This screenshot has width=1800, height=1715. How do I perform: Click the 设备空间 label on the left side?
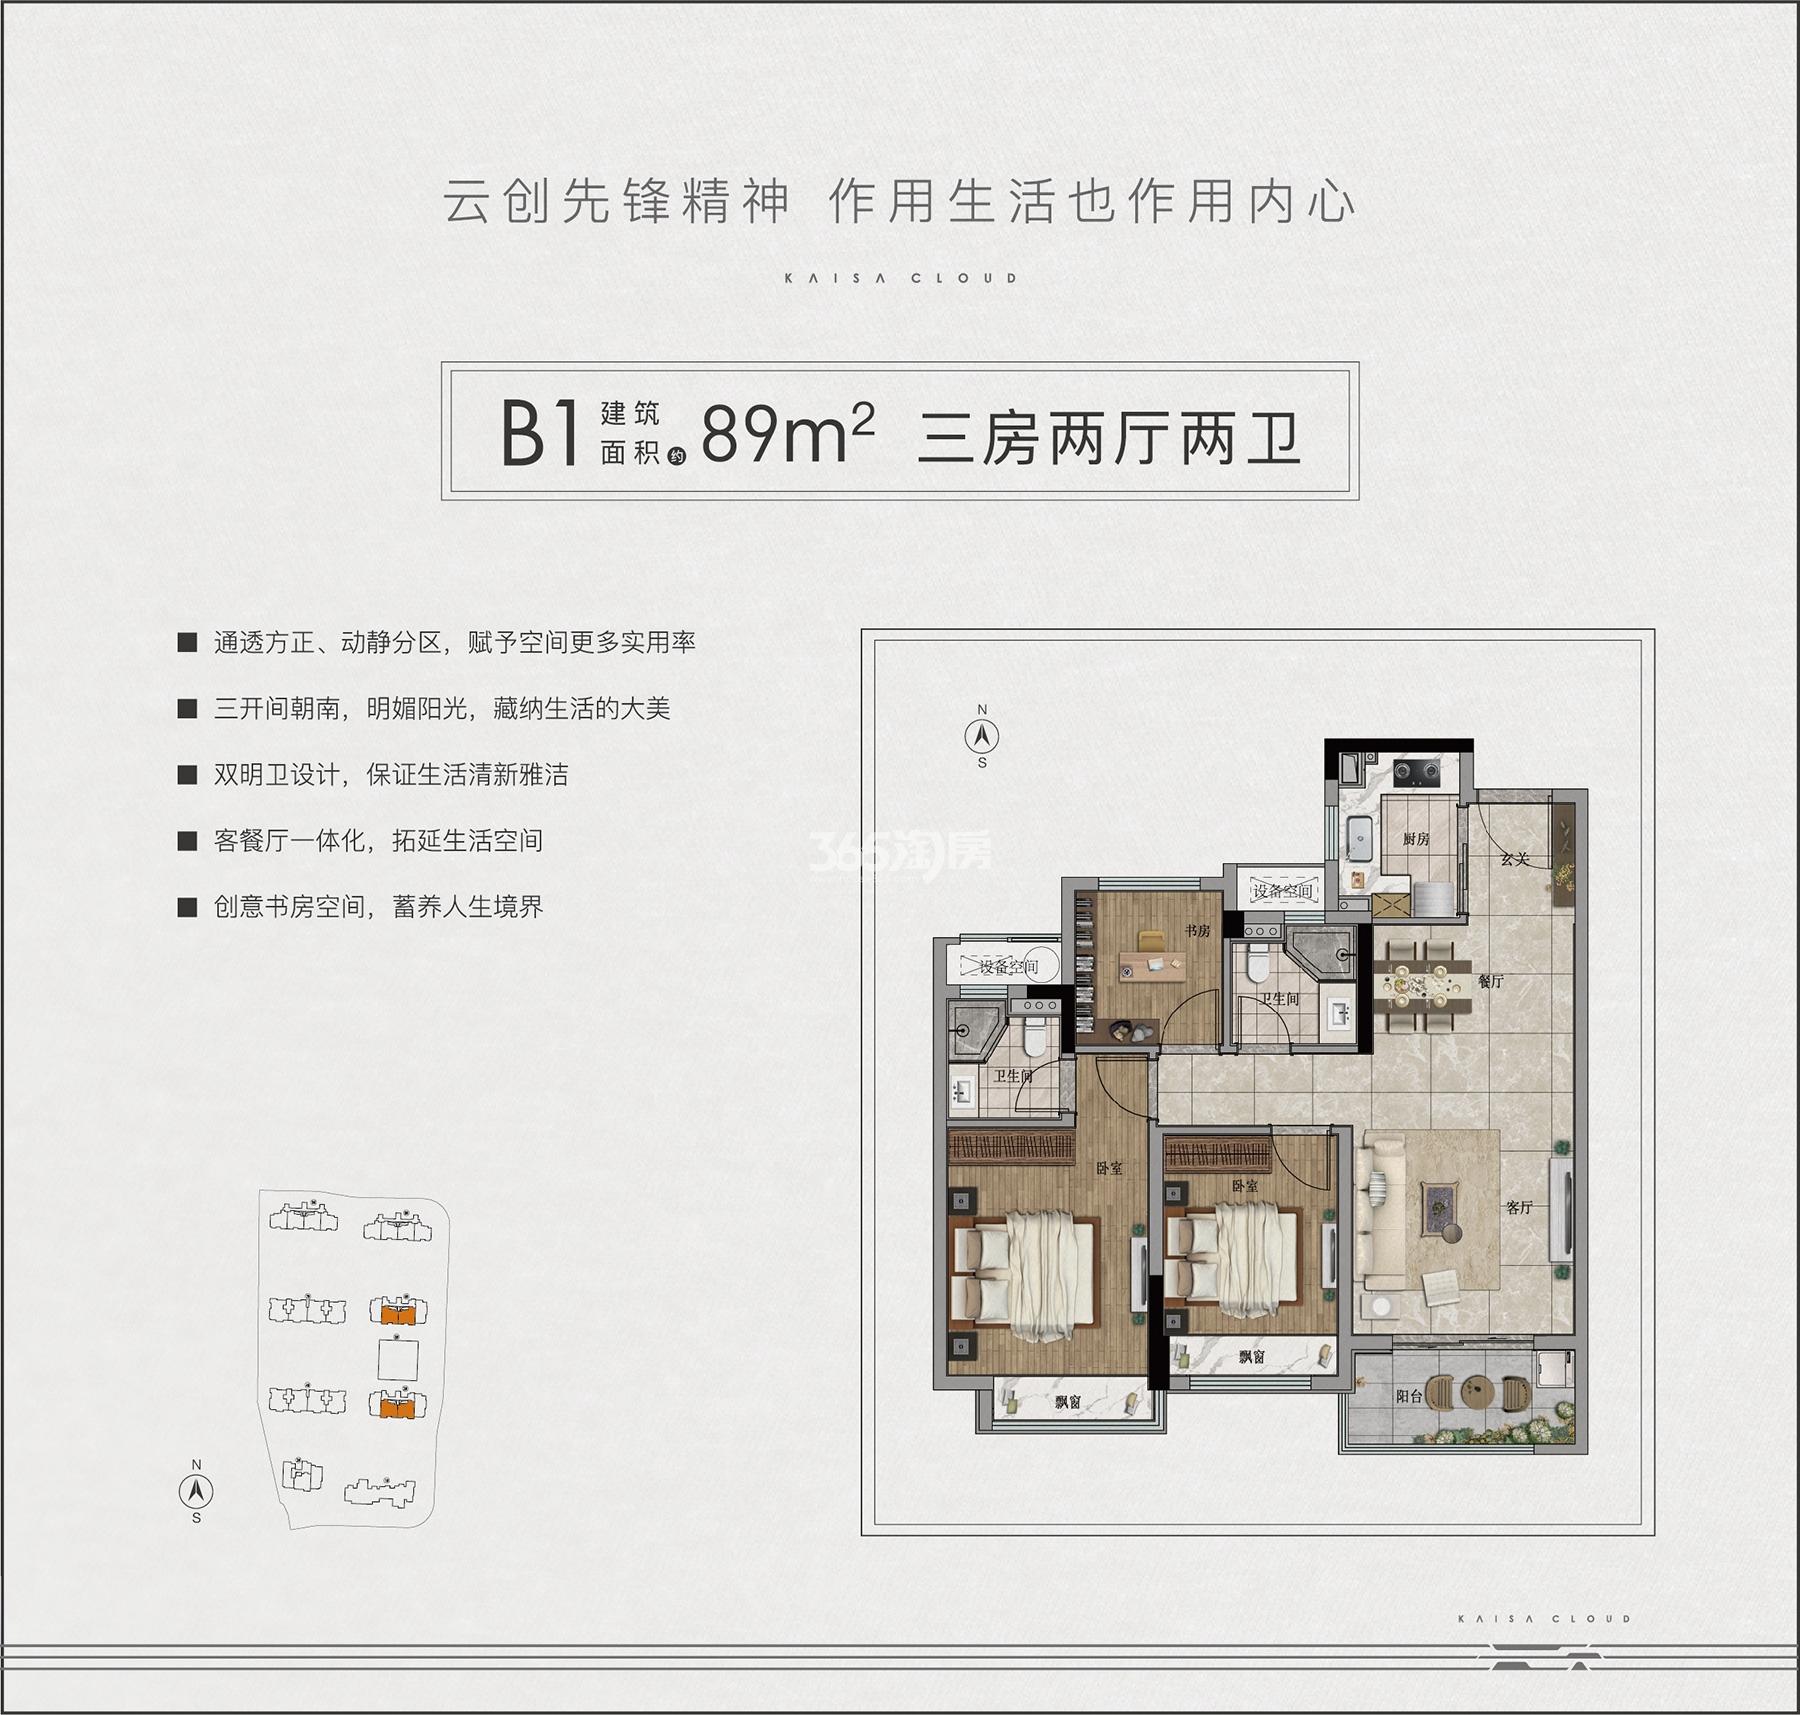pos(1008,966)
